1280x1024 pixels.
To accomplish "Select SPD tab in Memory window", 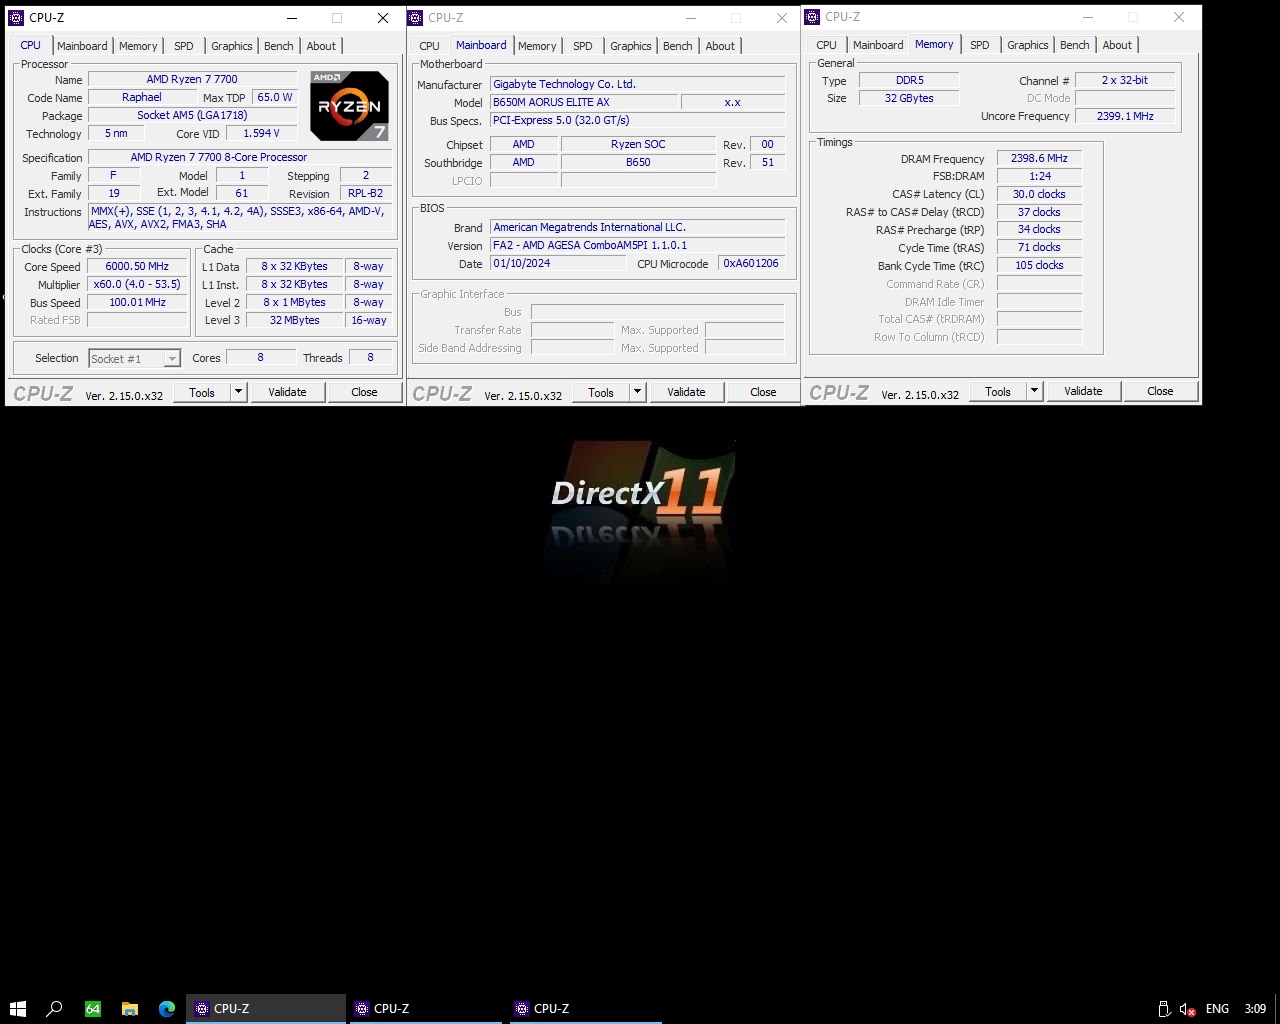I will tap(980, 45).
